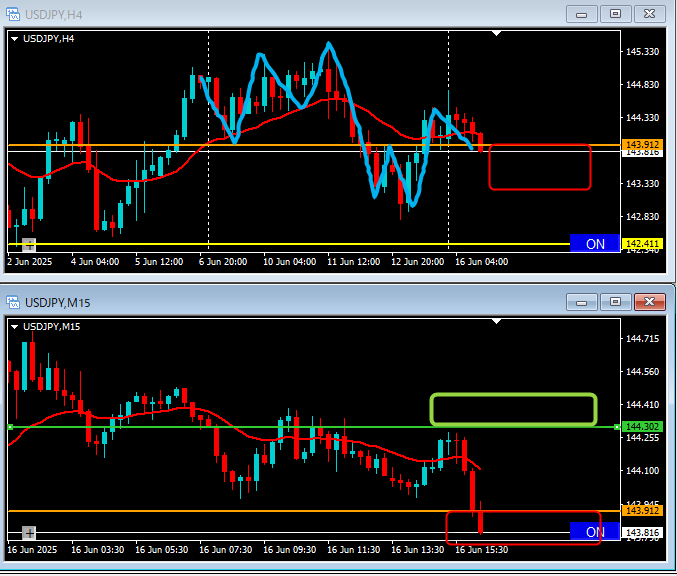Click the USDJPY,H4 window chart icon
The width and height of the screenshot is (677, 576).
click(13, 14)
